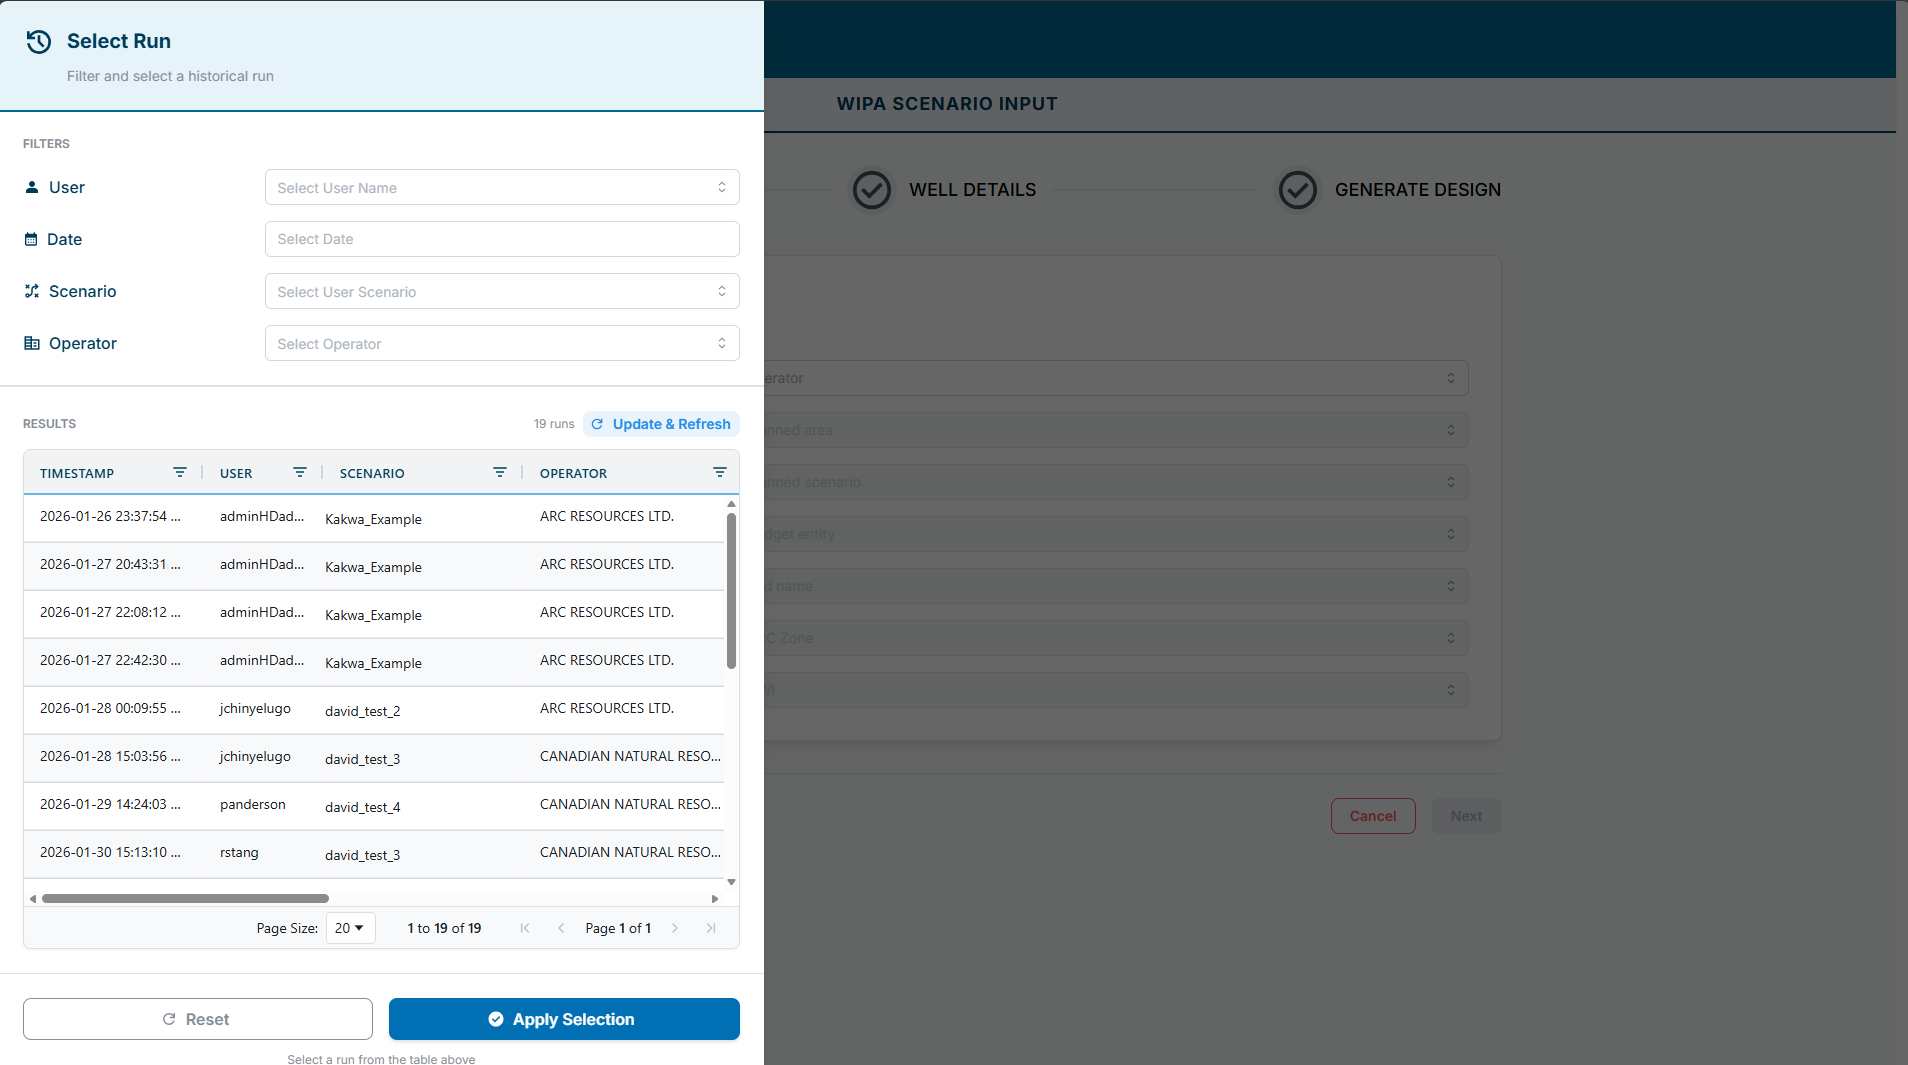Open the Operator column filter icon

720,473
